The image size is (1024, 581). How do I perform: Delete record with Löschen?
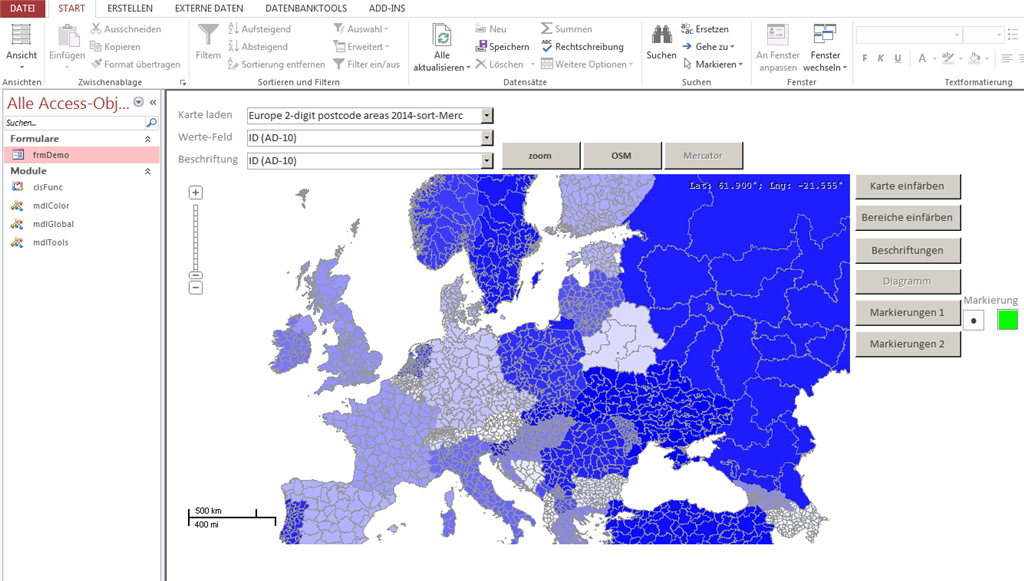pos(500,64)
